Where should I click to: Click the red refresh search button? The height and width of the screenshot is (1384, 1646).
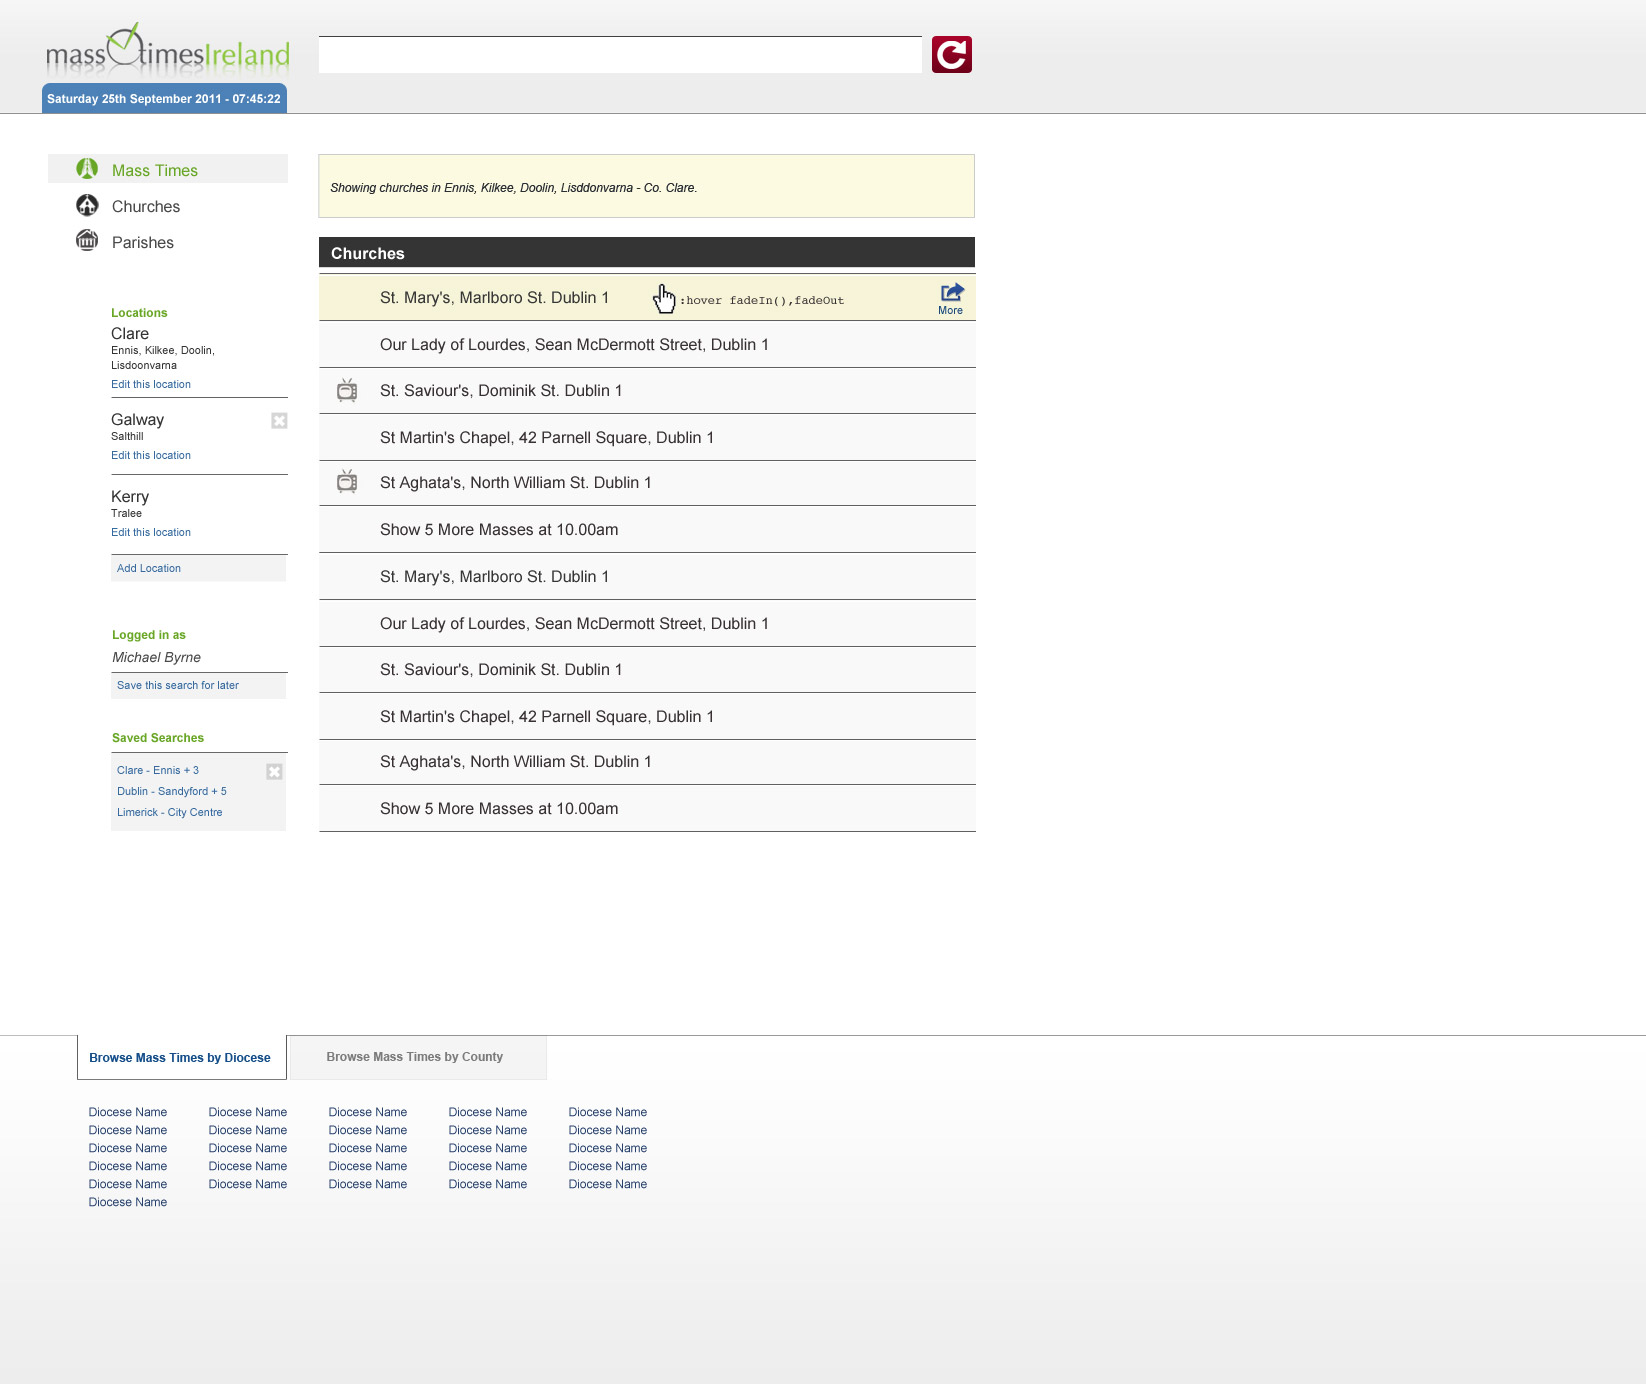tap(951, 55)
